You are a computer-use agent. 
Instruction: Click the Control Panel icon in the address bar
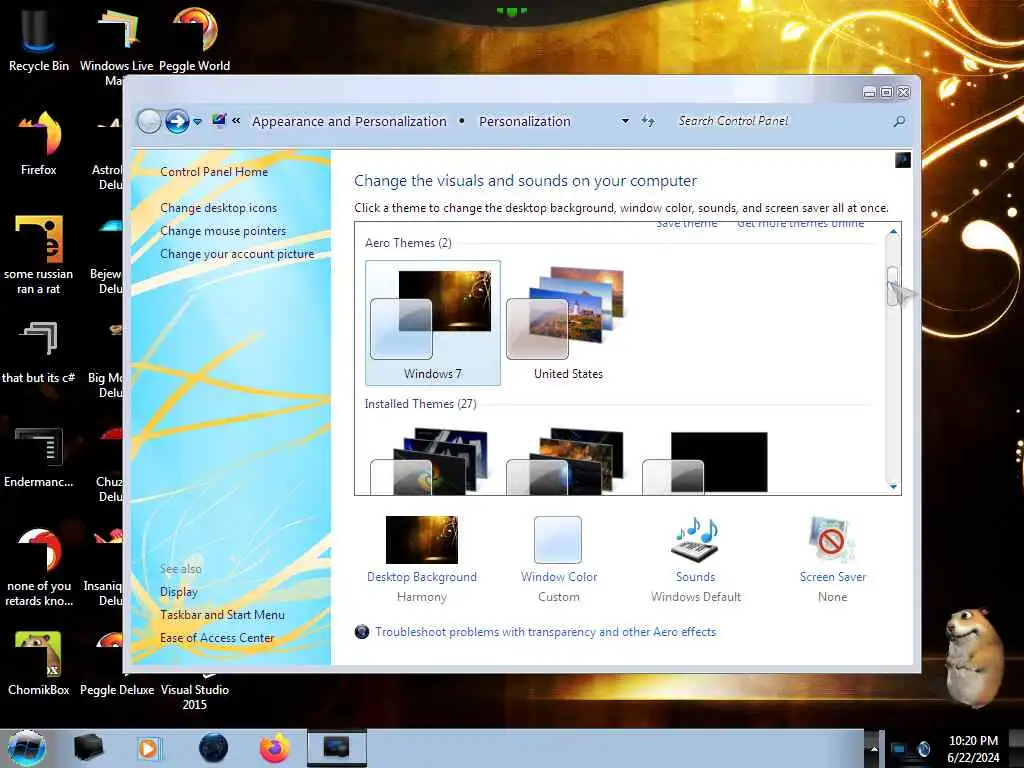coord(219,120)
